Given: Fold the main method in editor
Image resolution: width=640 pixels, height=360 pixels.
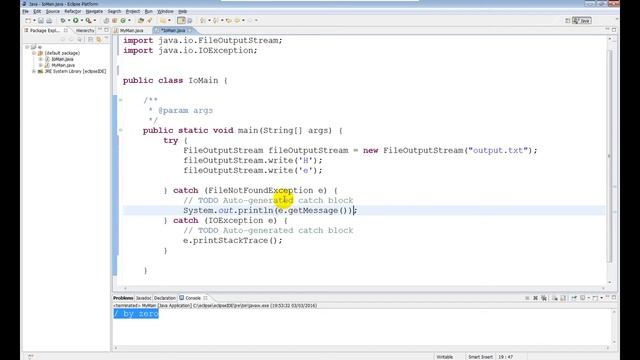Looking at the screenshot, I should coord(120,131).
